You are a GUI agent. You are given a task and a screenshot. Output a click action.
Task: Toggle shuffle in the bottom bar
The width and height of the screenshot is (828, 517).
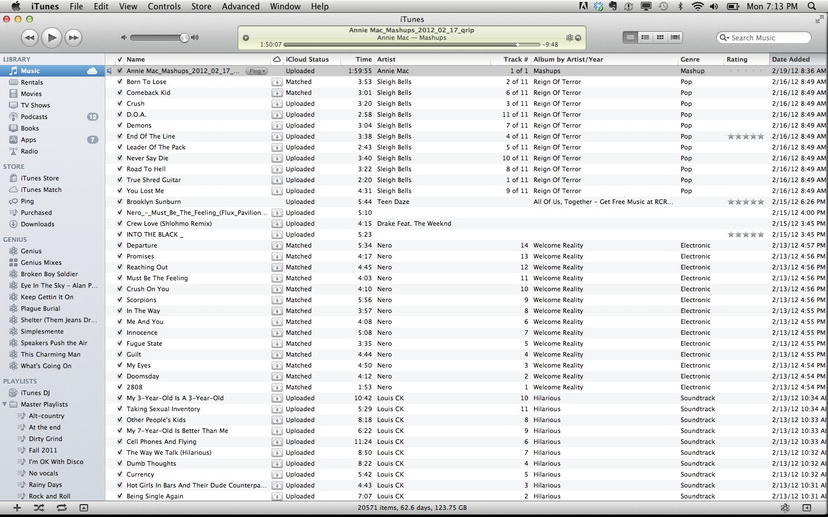tap(39, 508)
